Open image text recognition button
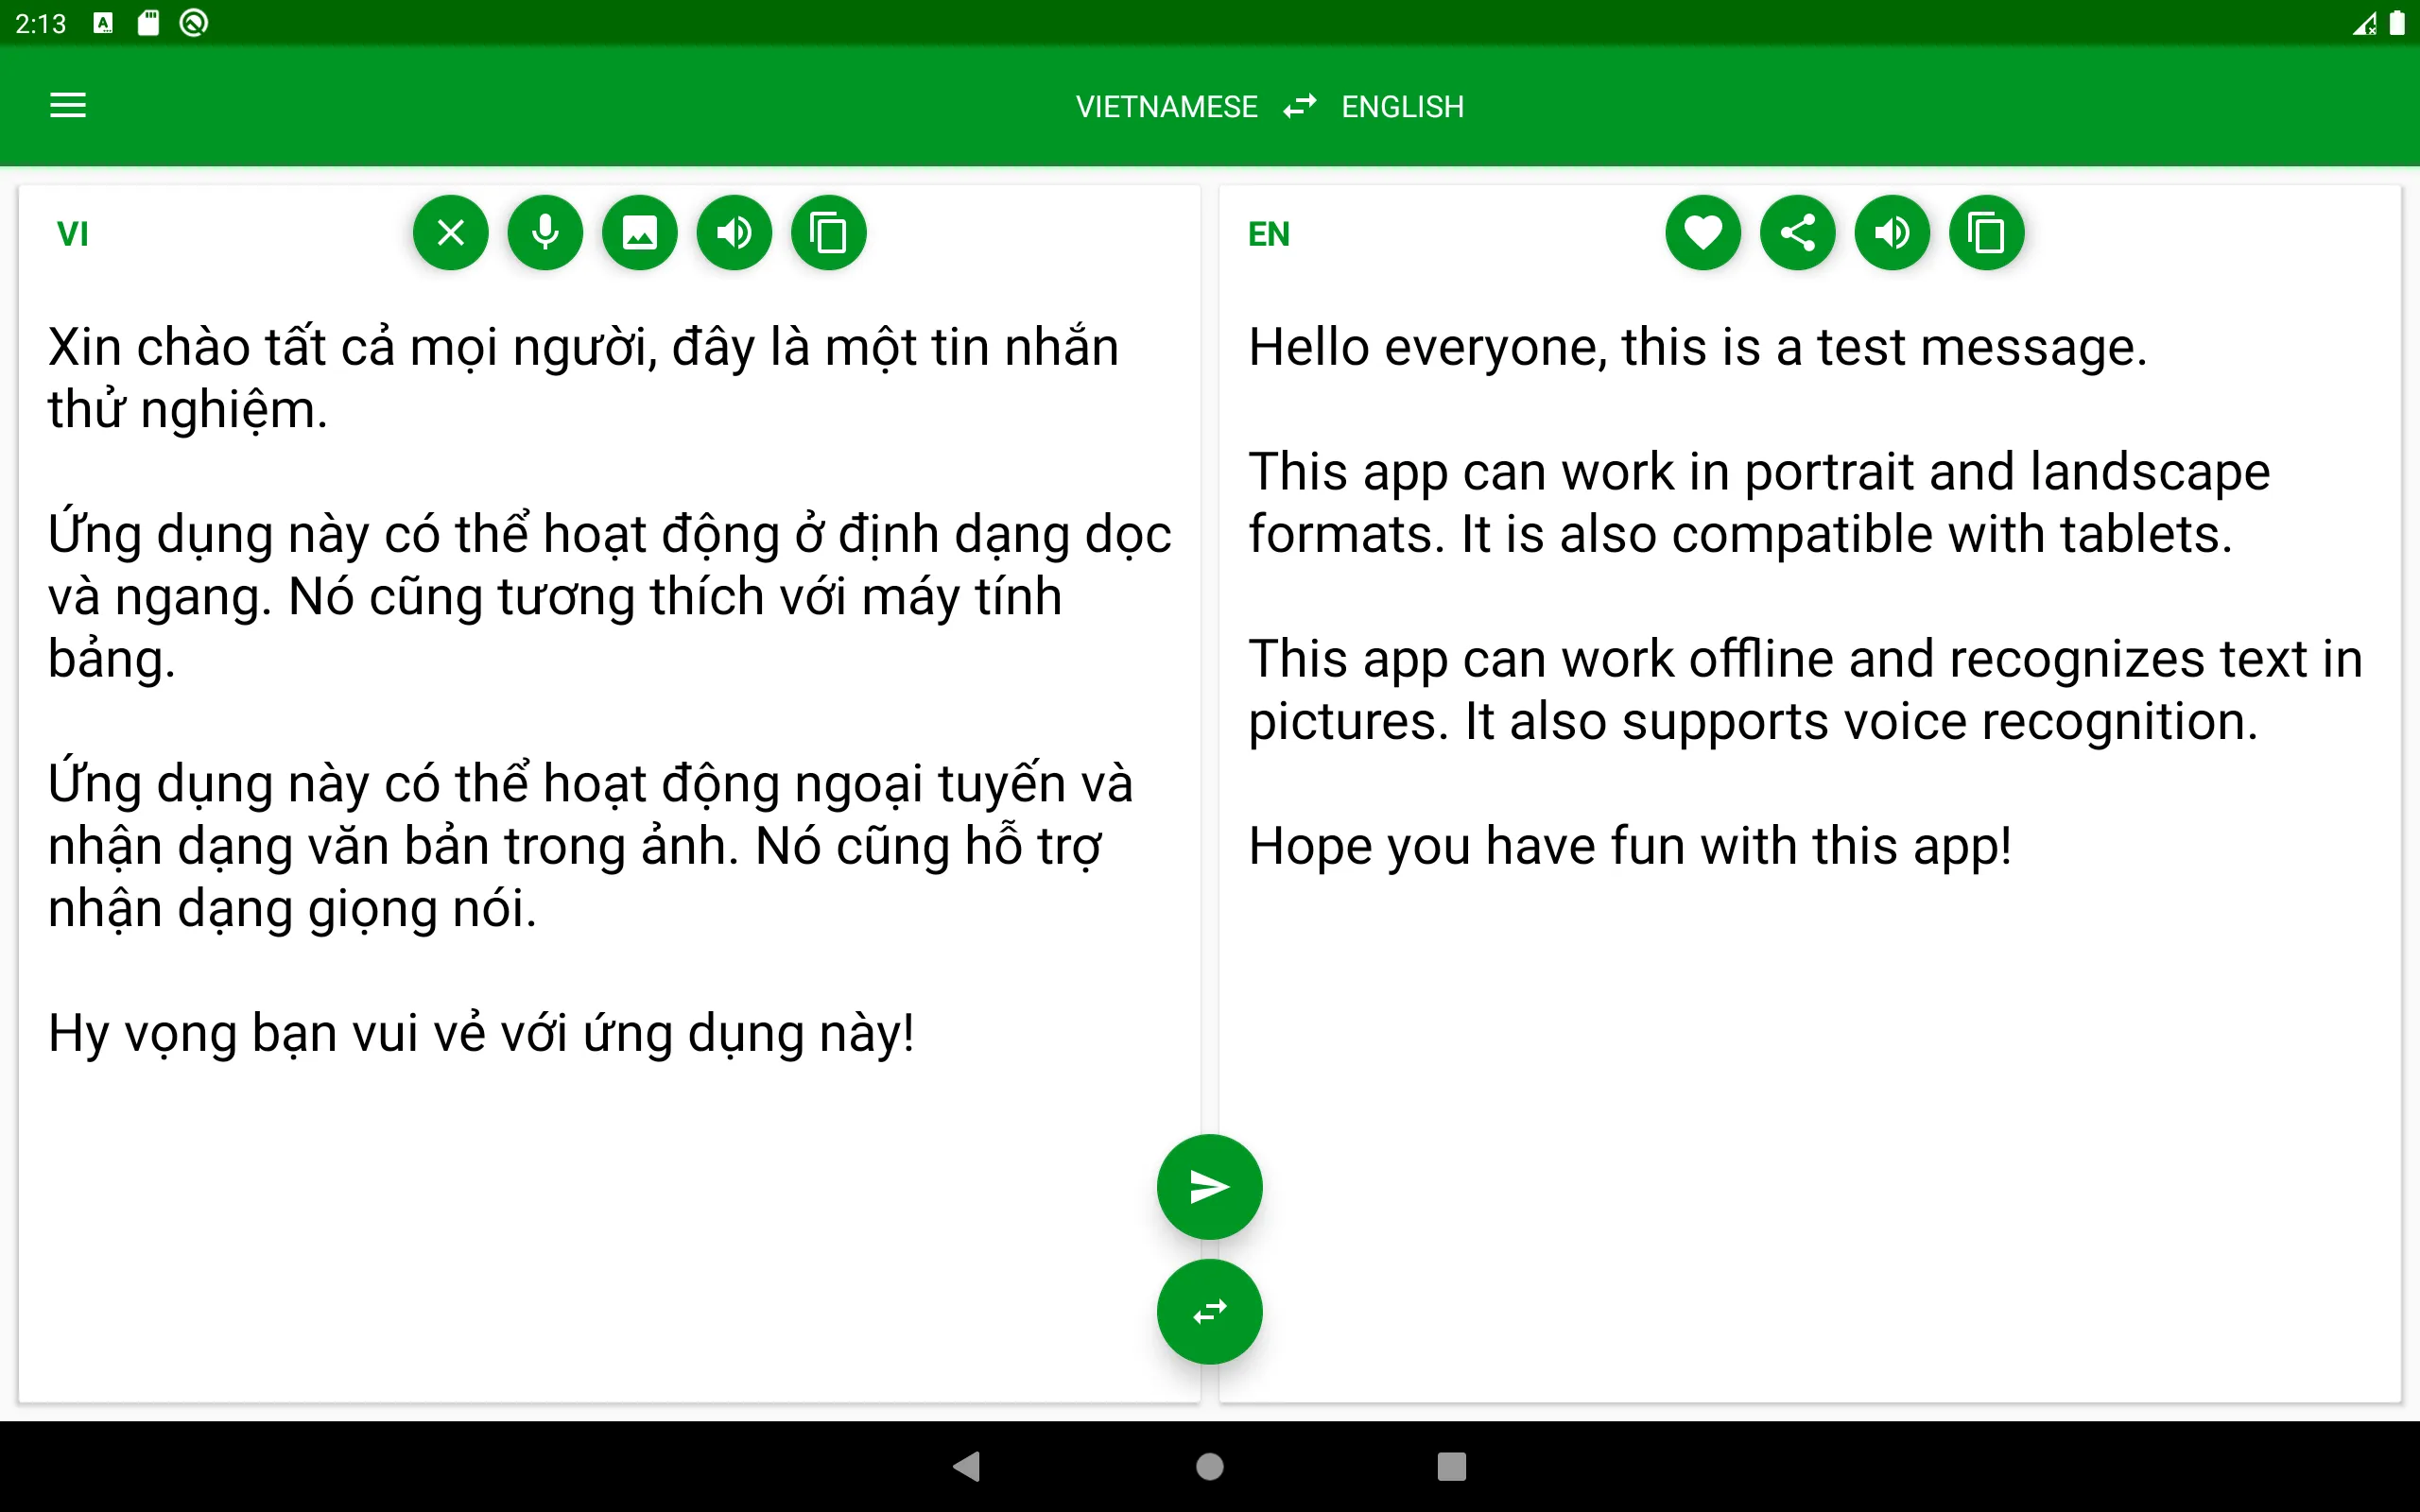This screenshot has width=2420, height=1512. click(640, 233)
